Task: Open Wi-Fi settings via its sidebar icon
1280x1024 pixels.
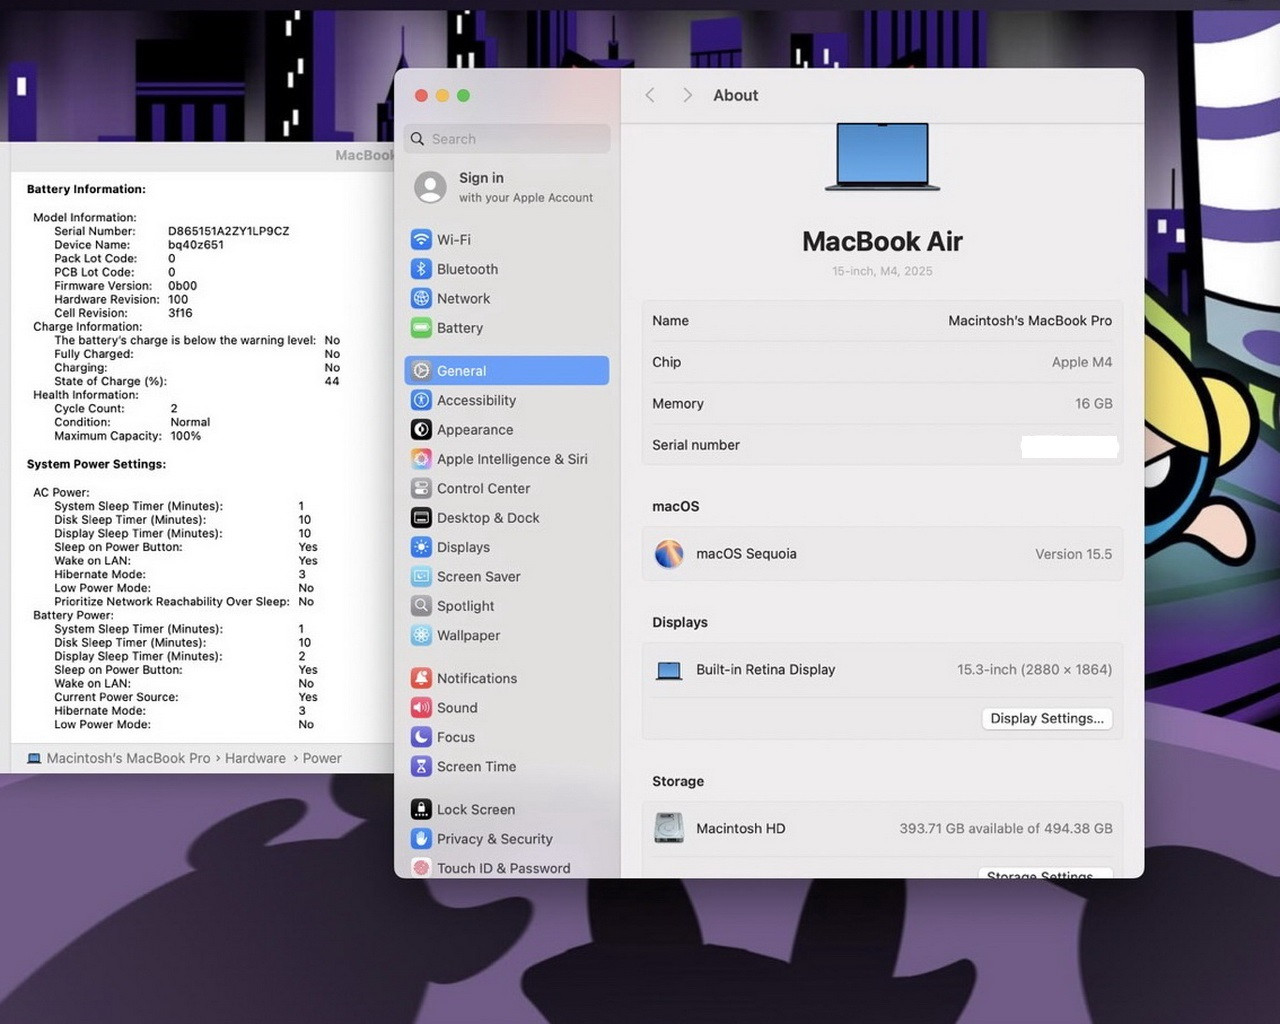Action: click(x=421, y=240)
